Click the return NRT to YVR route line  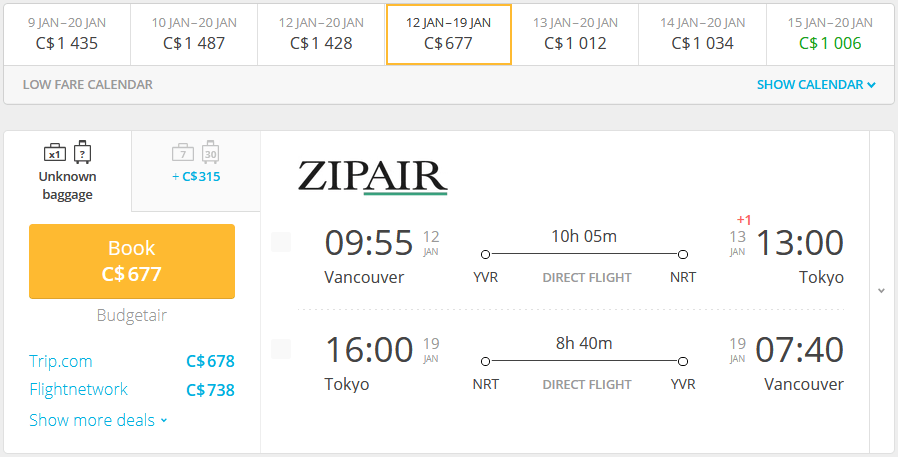[584, 361]
